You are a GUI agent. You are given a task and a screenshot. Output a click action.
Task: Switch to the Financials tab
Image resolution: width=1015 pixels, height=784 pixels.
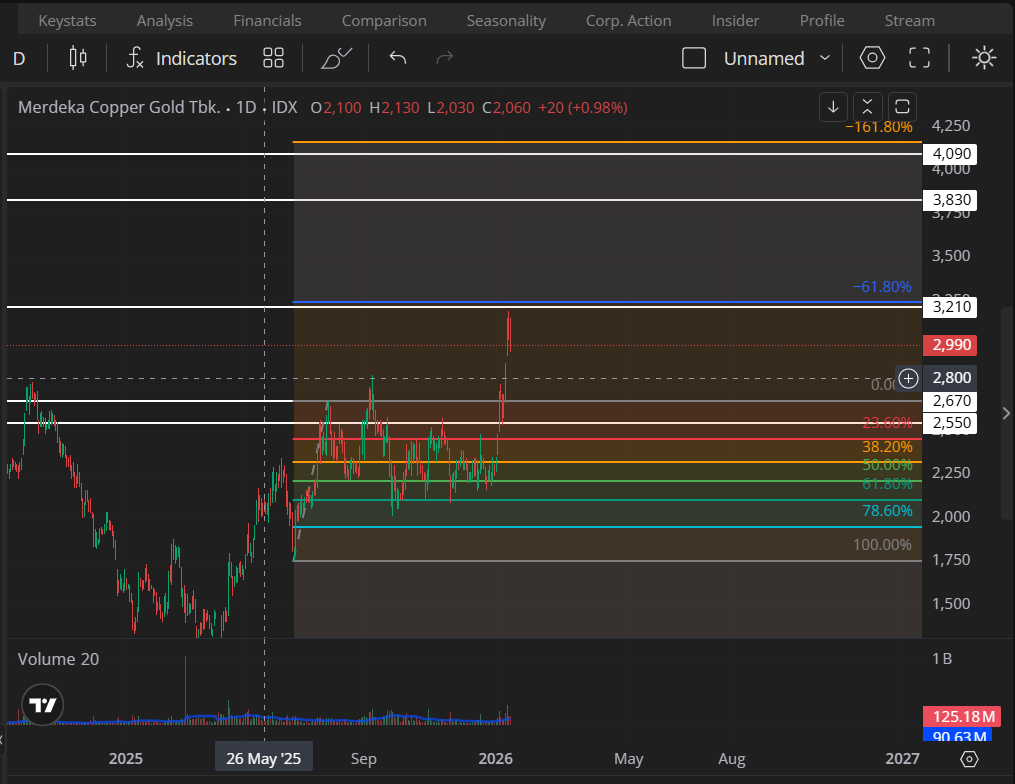click(267, 20)
